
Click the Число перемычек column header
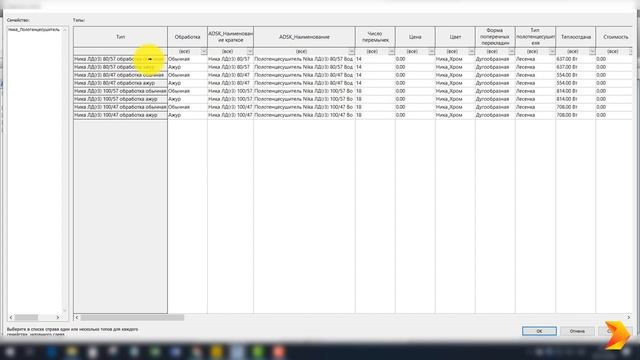pyautogui.click(x=375, y=37)
